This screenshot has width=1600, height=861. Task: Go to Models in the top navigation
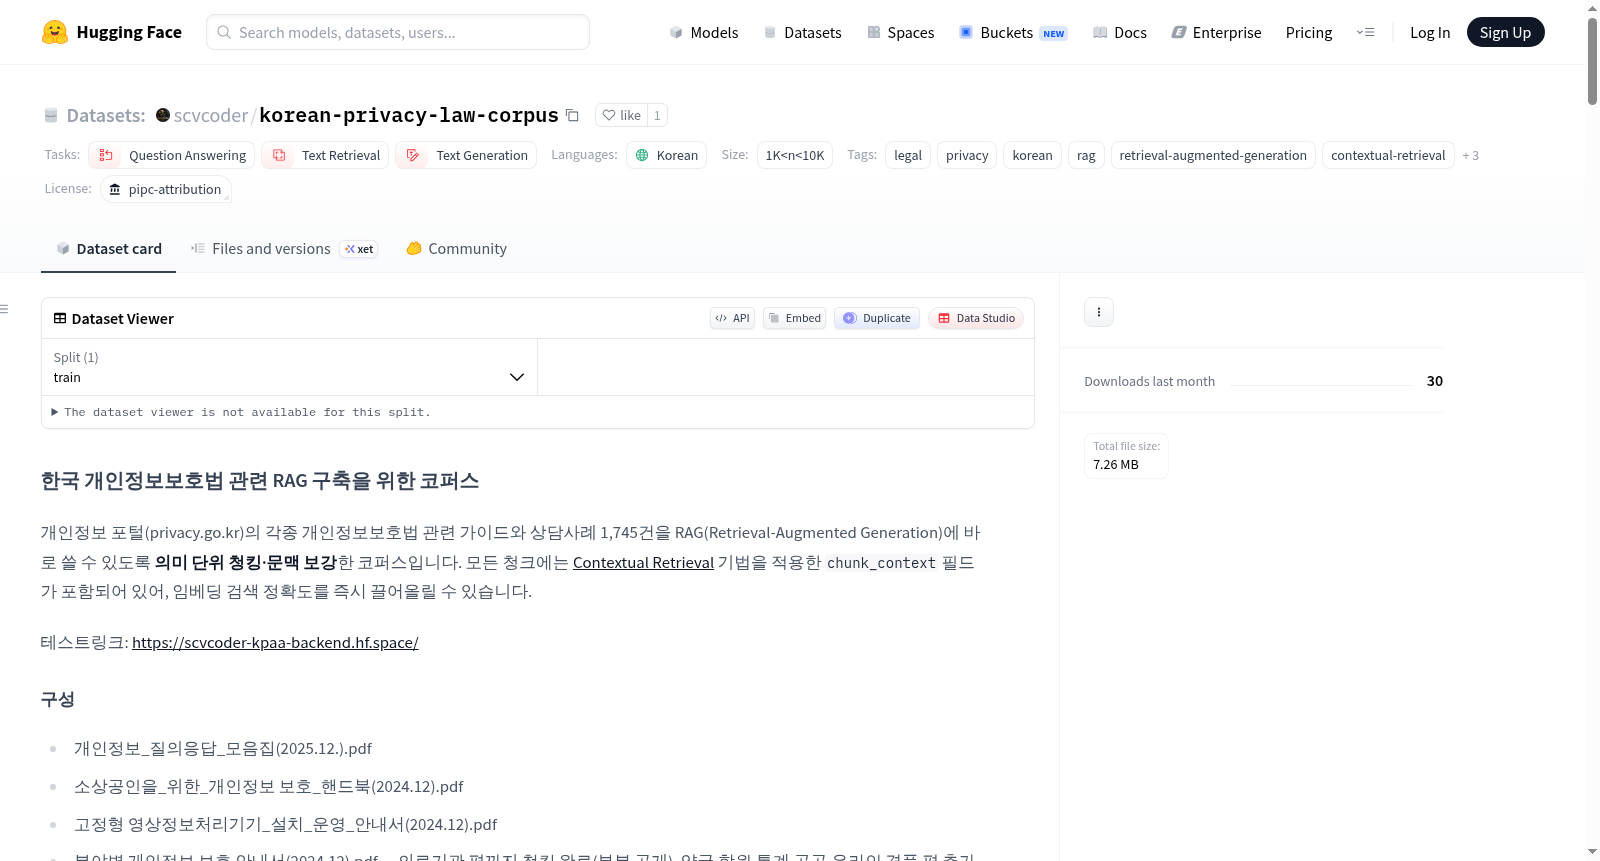coord(704,33)
